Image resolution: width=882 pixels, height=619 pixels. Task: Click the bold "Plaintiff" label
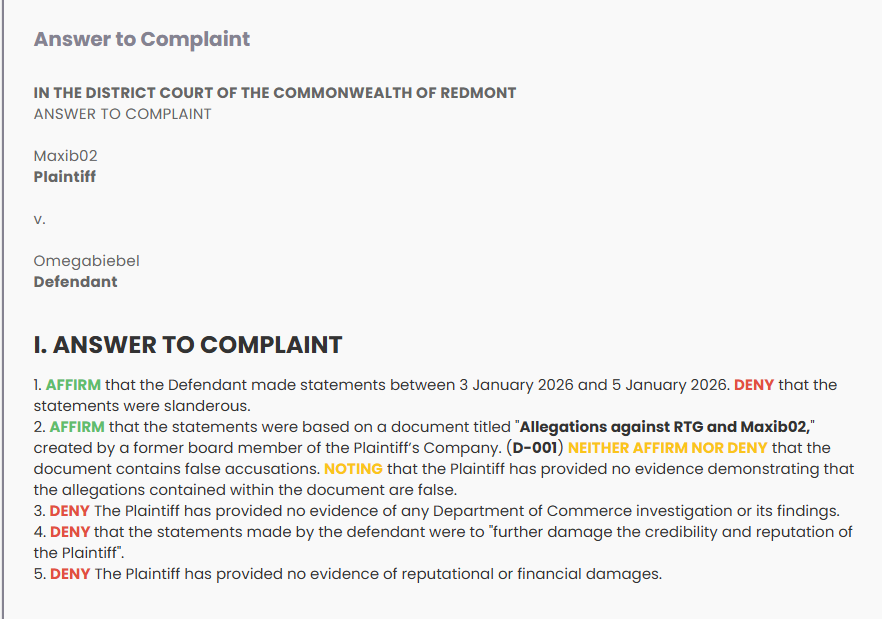pos(65,177)
